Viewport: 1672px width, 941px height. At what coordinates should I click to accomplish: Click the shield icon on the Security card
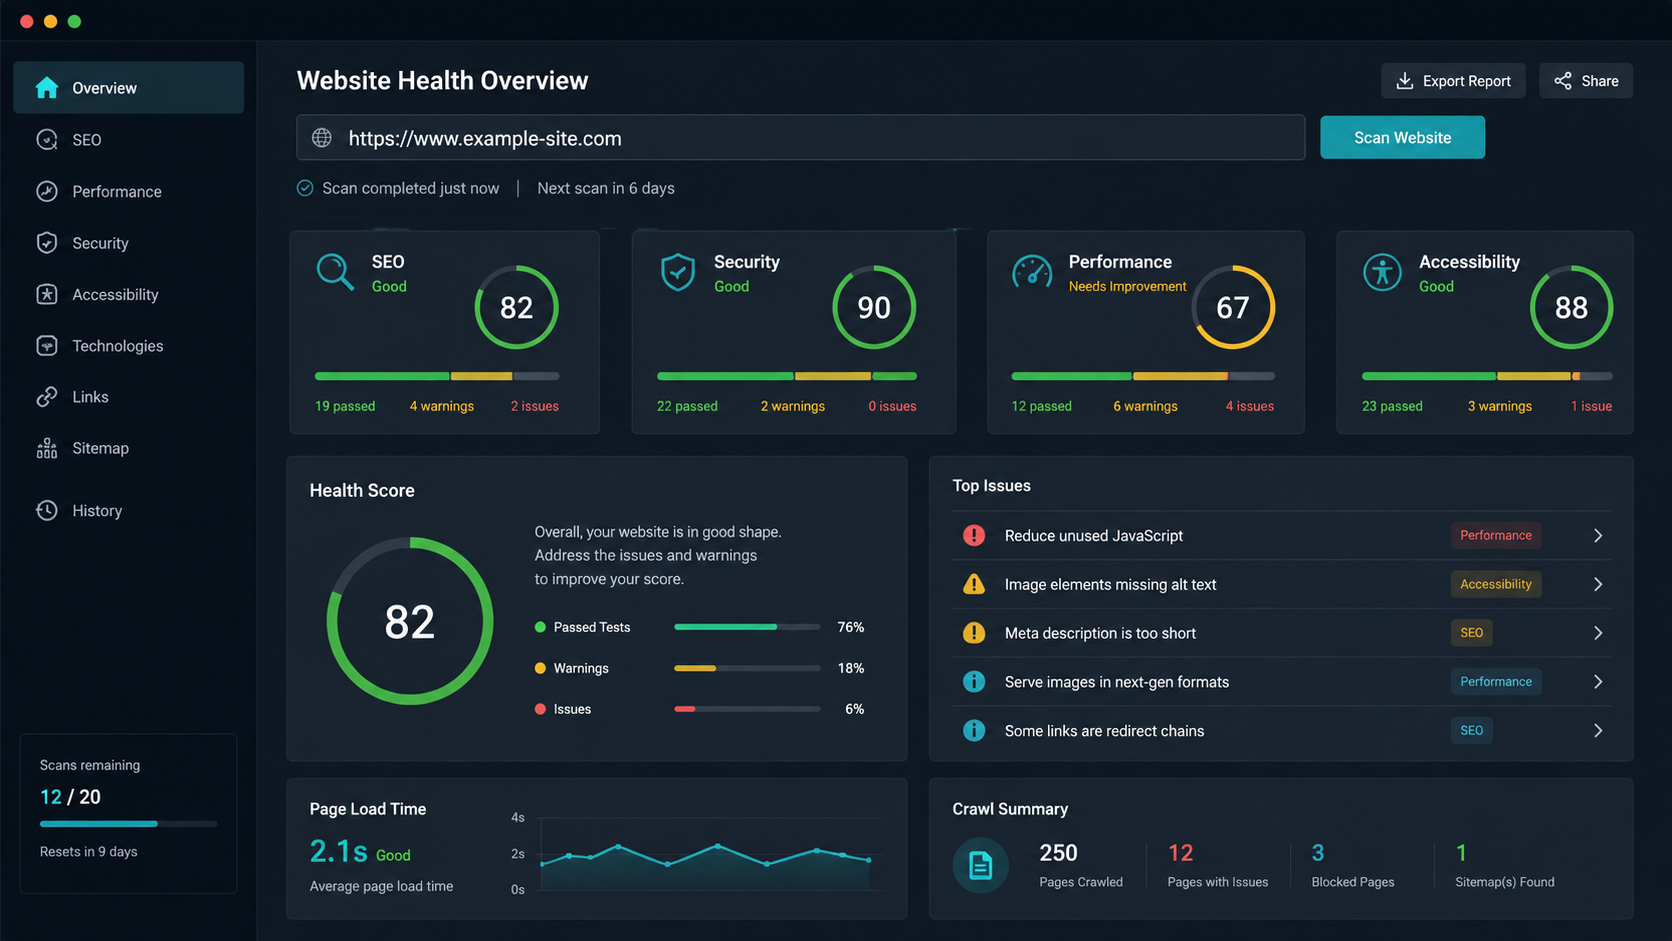point(678,272)
